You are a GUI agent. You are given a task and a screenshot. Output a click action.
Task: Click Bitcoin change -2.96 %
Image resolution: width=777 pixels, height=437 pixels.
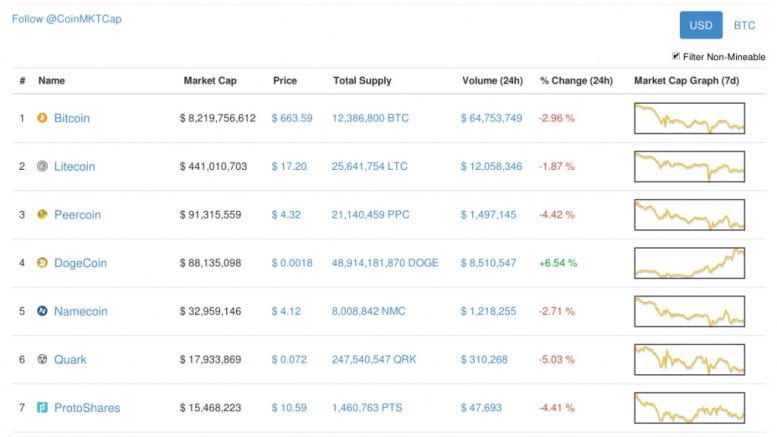pos(557,118)
